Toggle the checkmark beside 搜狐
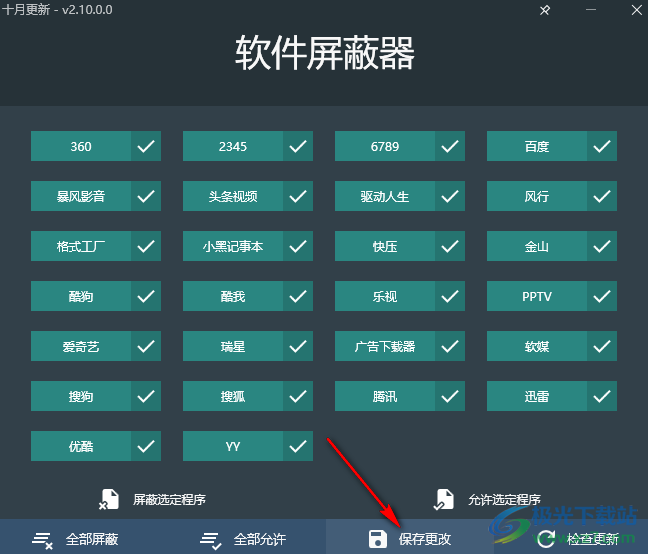This screenshot has width=648, height=554. [298, 396]
